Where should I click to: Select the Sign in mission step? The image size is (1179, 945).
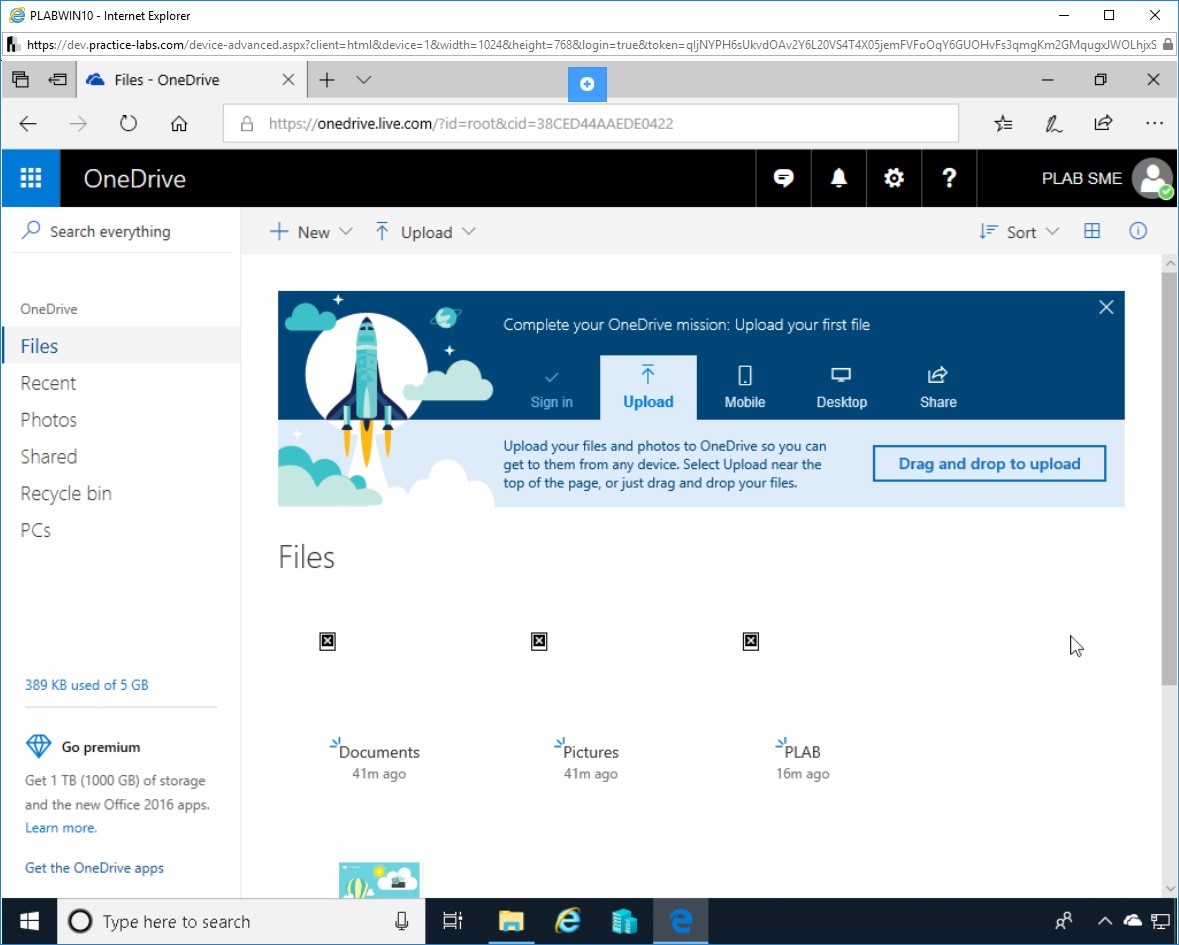(x=551, y=388)
